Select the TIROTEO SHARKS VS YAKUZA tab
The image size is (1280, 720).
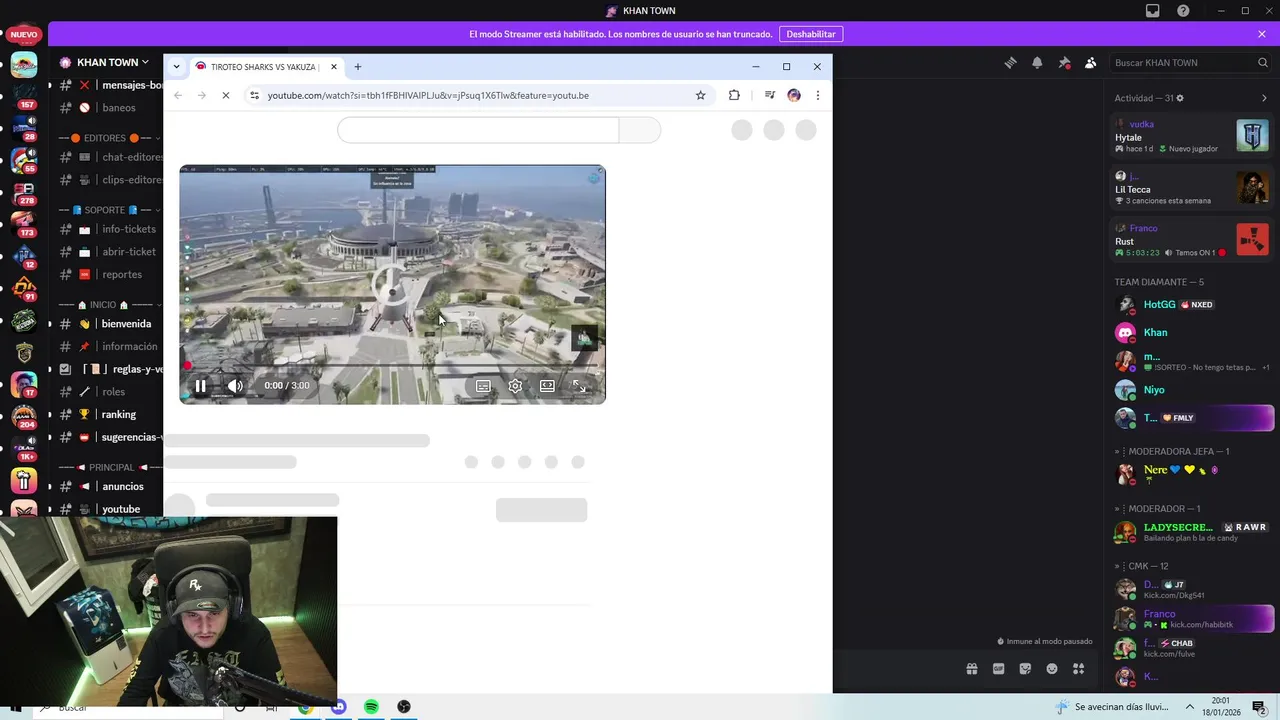[265, 67]
